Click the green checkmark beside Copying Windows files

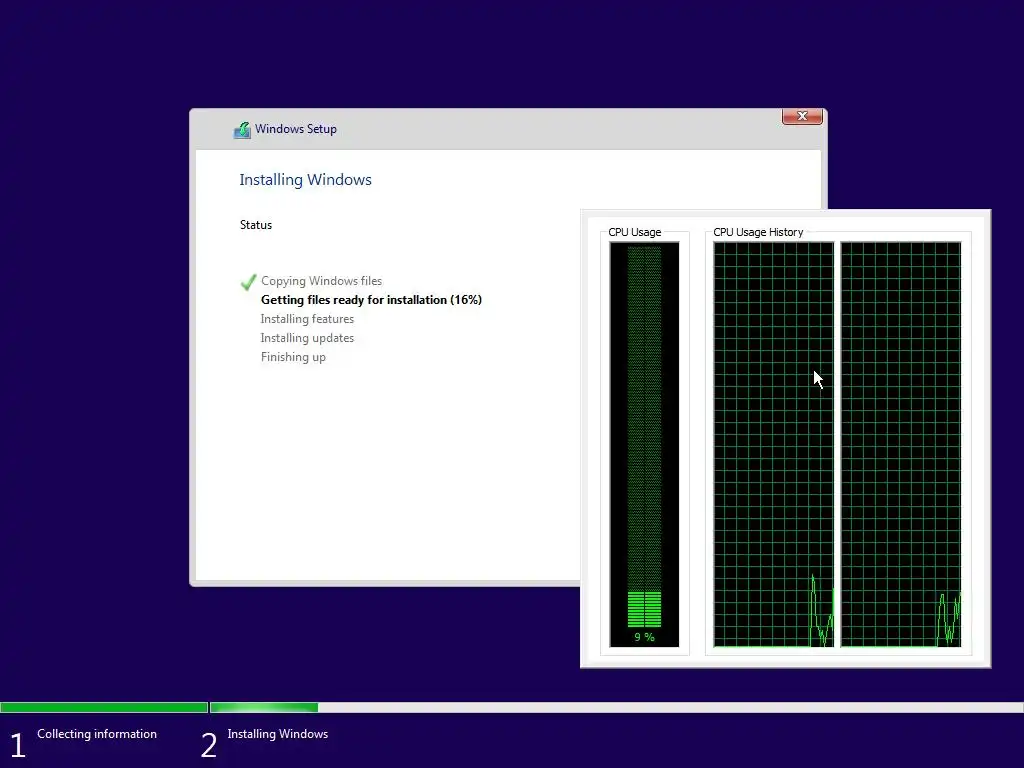248,282
